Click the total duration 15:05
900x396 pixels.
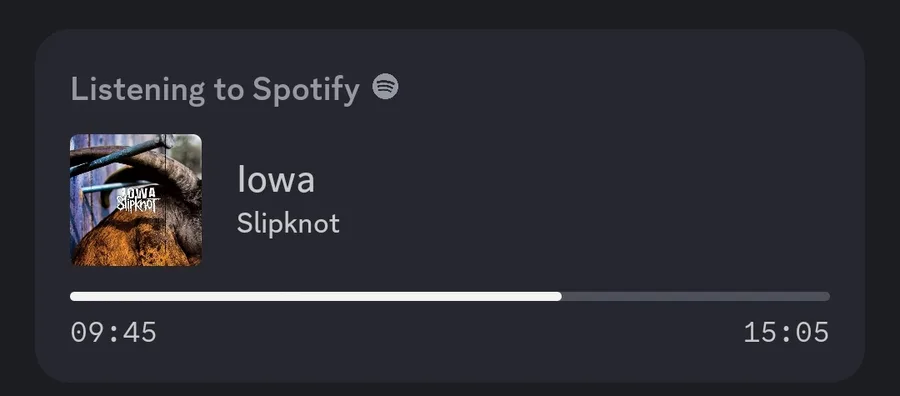point(786,333)
